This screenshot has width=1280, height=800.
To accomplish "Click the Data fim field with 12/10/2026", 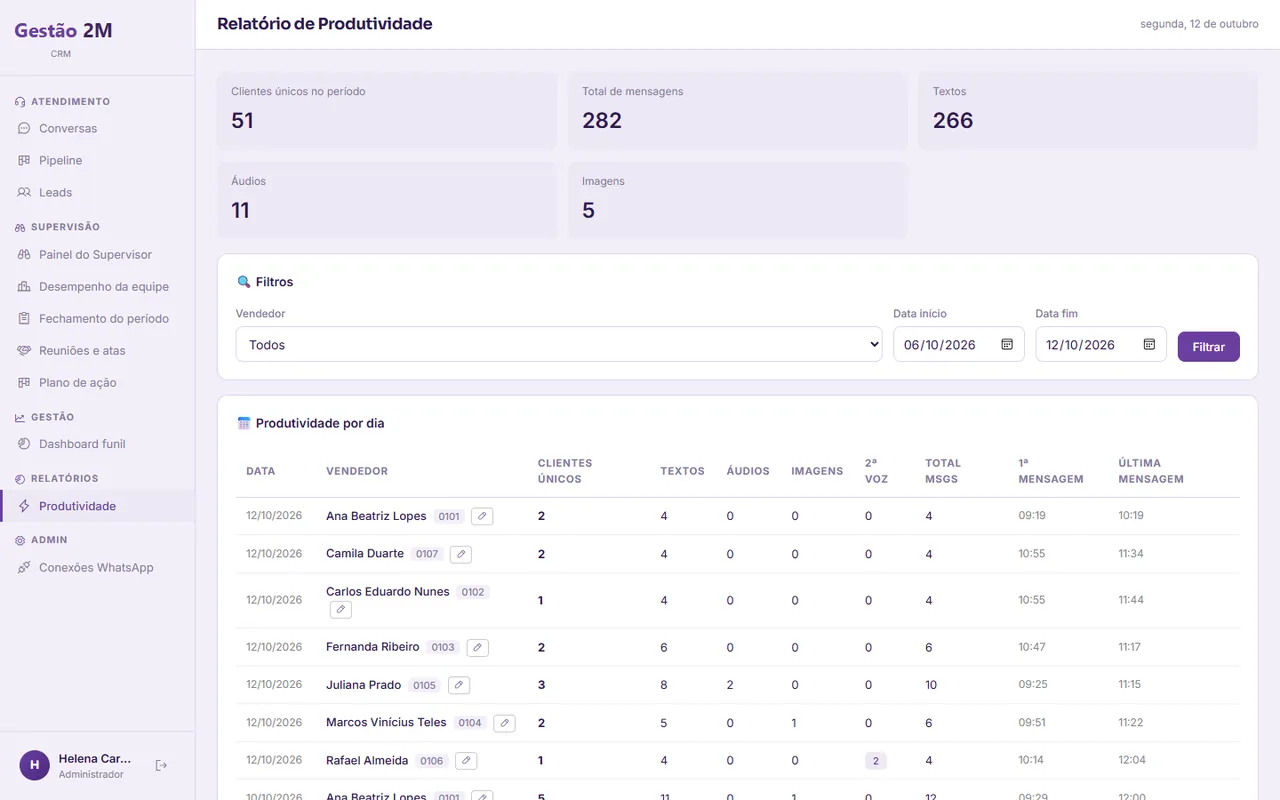I will click(x=1101, y=344).
